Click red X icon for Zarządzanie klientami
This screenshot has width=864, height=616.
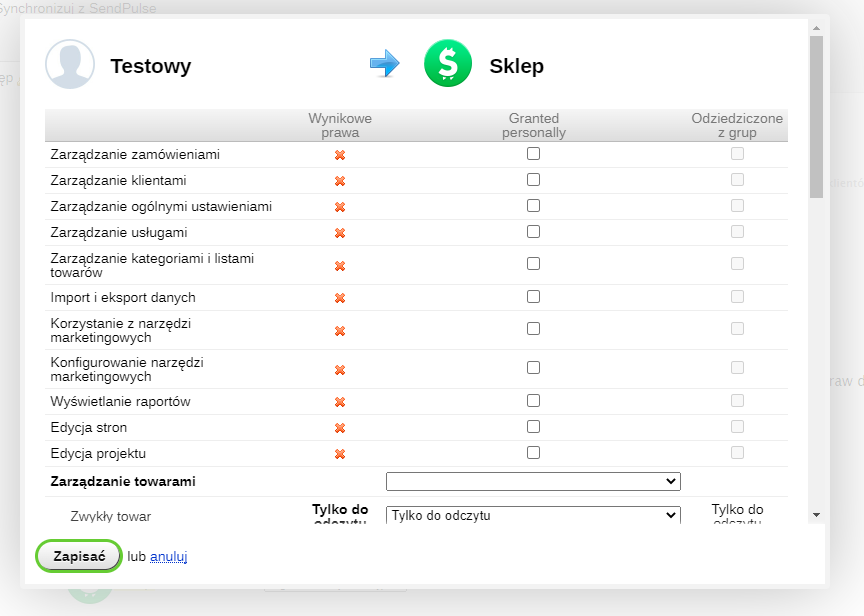pyautogui.click(x=340, y=181)
